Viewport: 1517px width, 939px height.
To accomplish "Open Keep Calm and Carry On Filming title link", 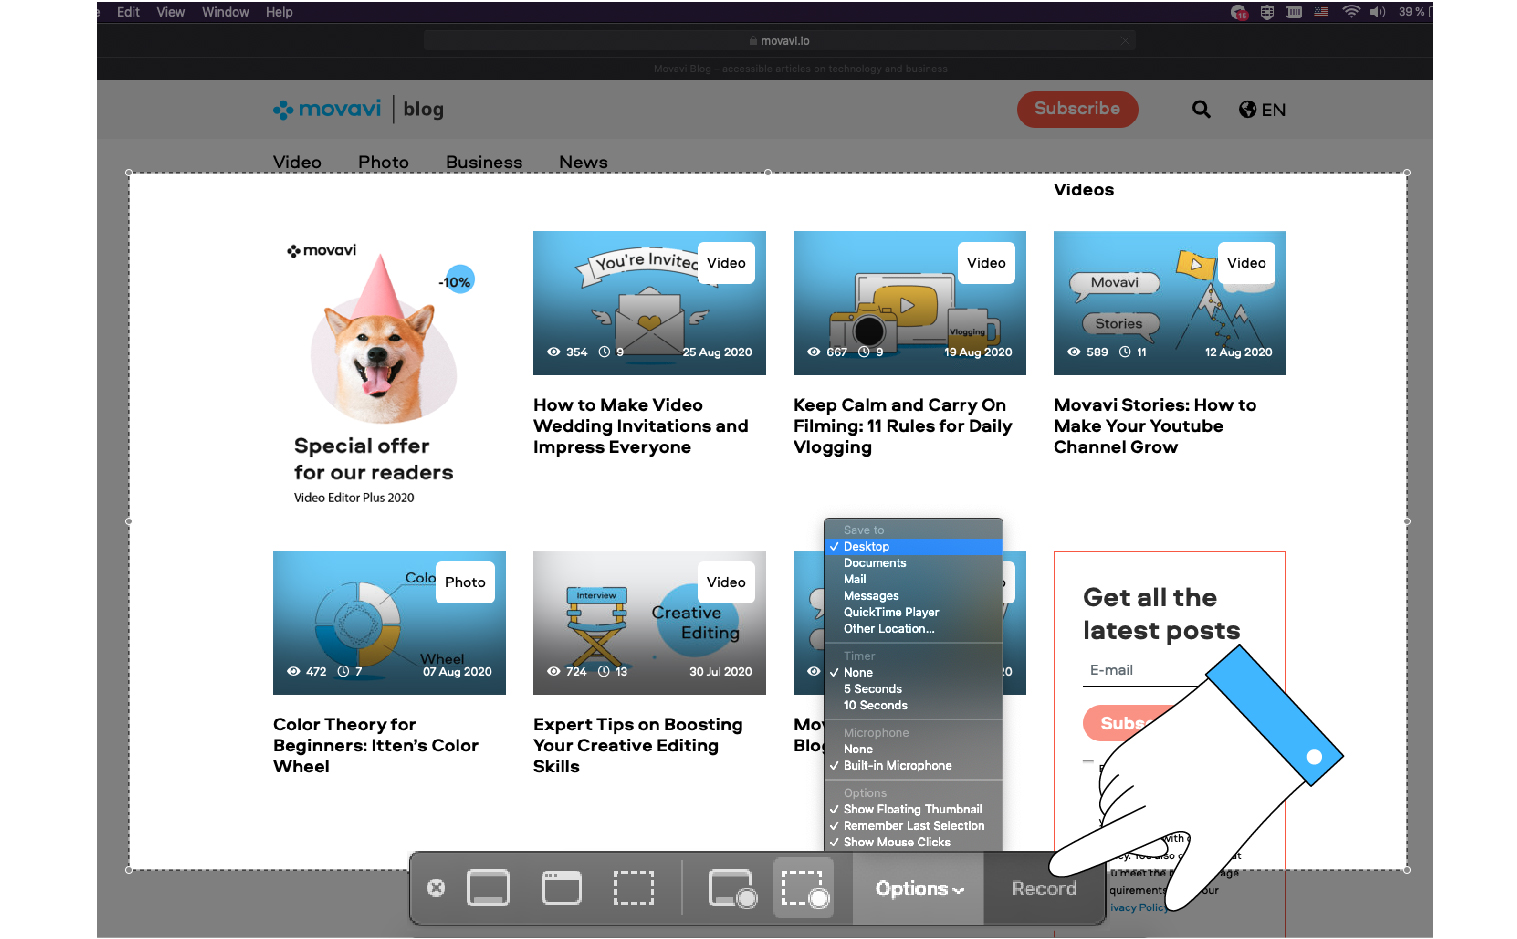I will [902, 426].
